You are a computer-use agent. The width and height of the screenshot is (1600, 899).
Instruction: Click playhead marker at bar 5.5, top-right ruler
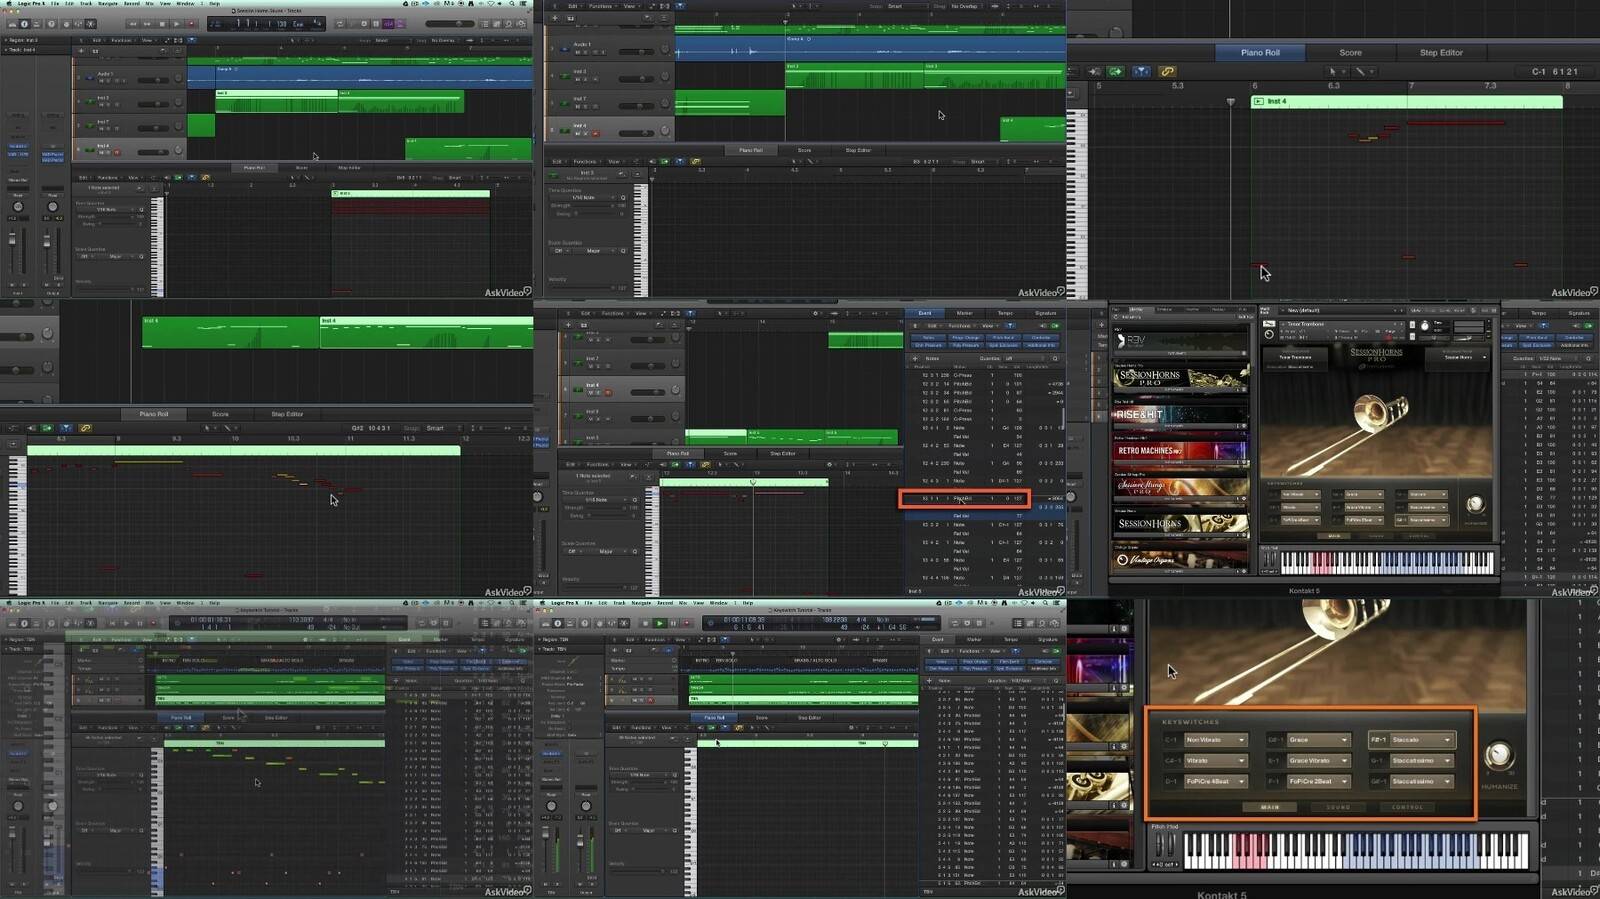tap(1230, 102)
